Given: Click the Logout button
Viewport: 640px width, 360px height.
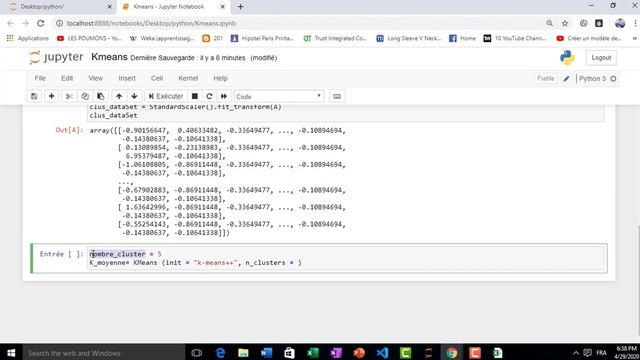Looking at the screenshot, I should pos(601,58).
